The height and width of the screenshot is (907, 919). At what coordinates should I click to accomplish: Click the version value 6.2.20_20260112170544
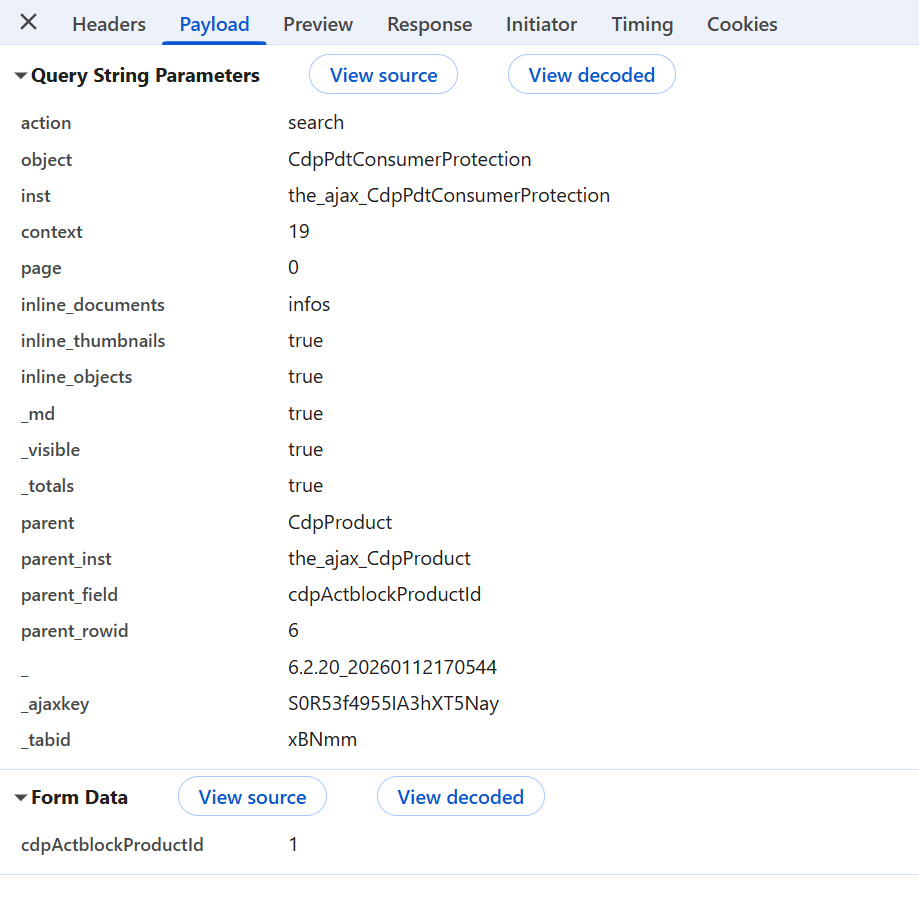pyautogui.click(x=392, y=667)
